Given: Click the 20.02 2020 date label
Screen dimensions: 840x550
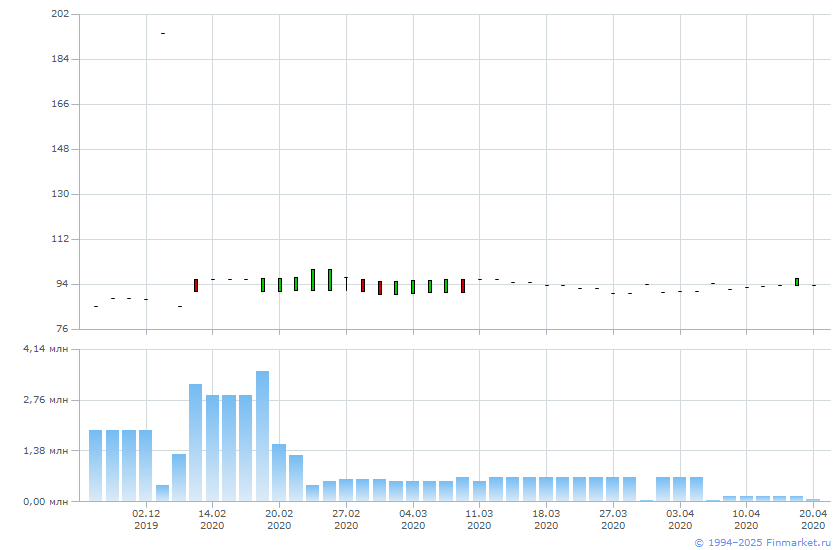Looking at the screenshot, I should pyautogui.click(x=279, y=519).
